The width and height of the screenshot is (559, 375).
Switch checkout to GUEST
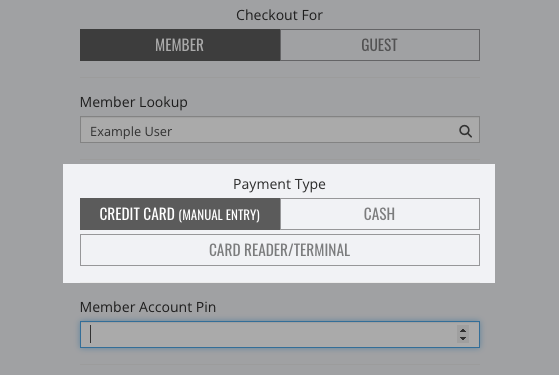380,45
